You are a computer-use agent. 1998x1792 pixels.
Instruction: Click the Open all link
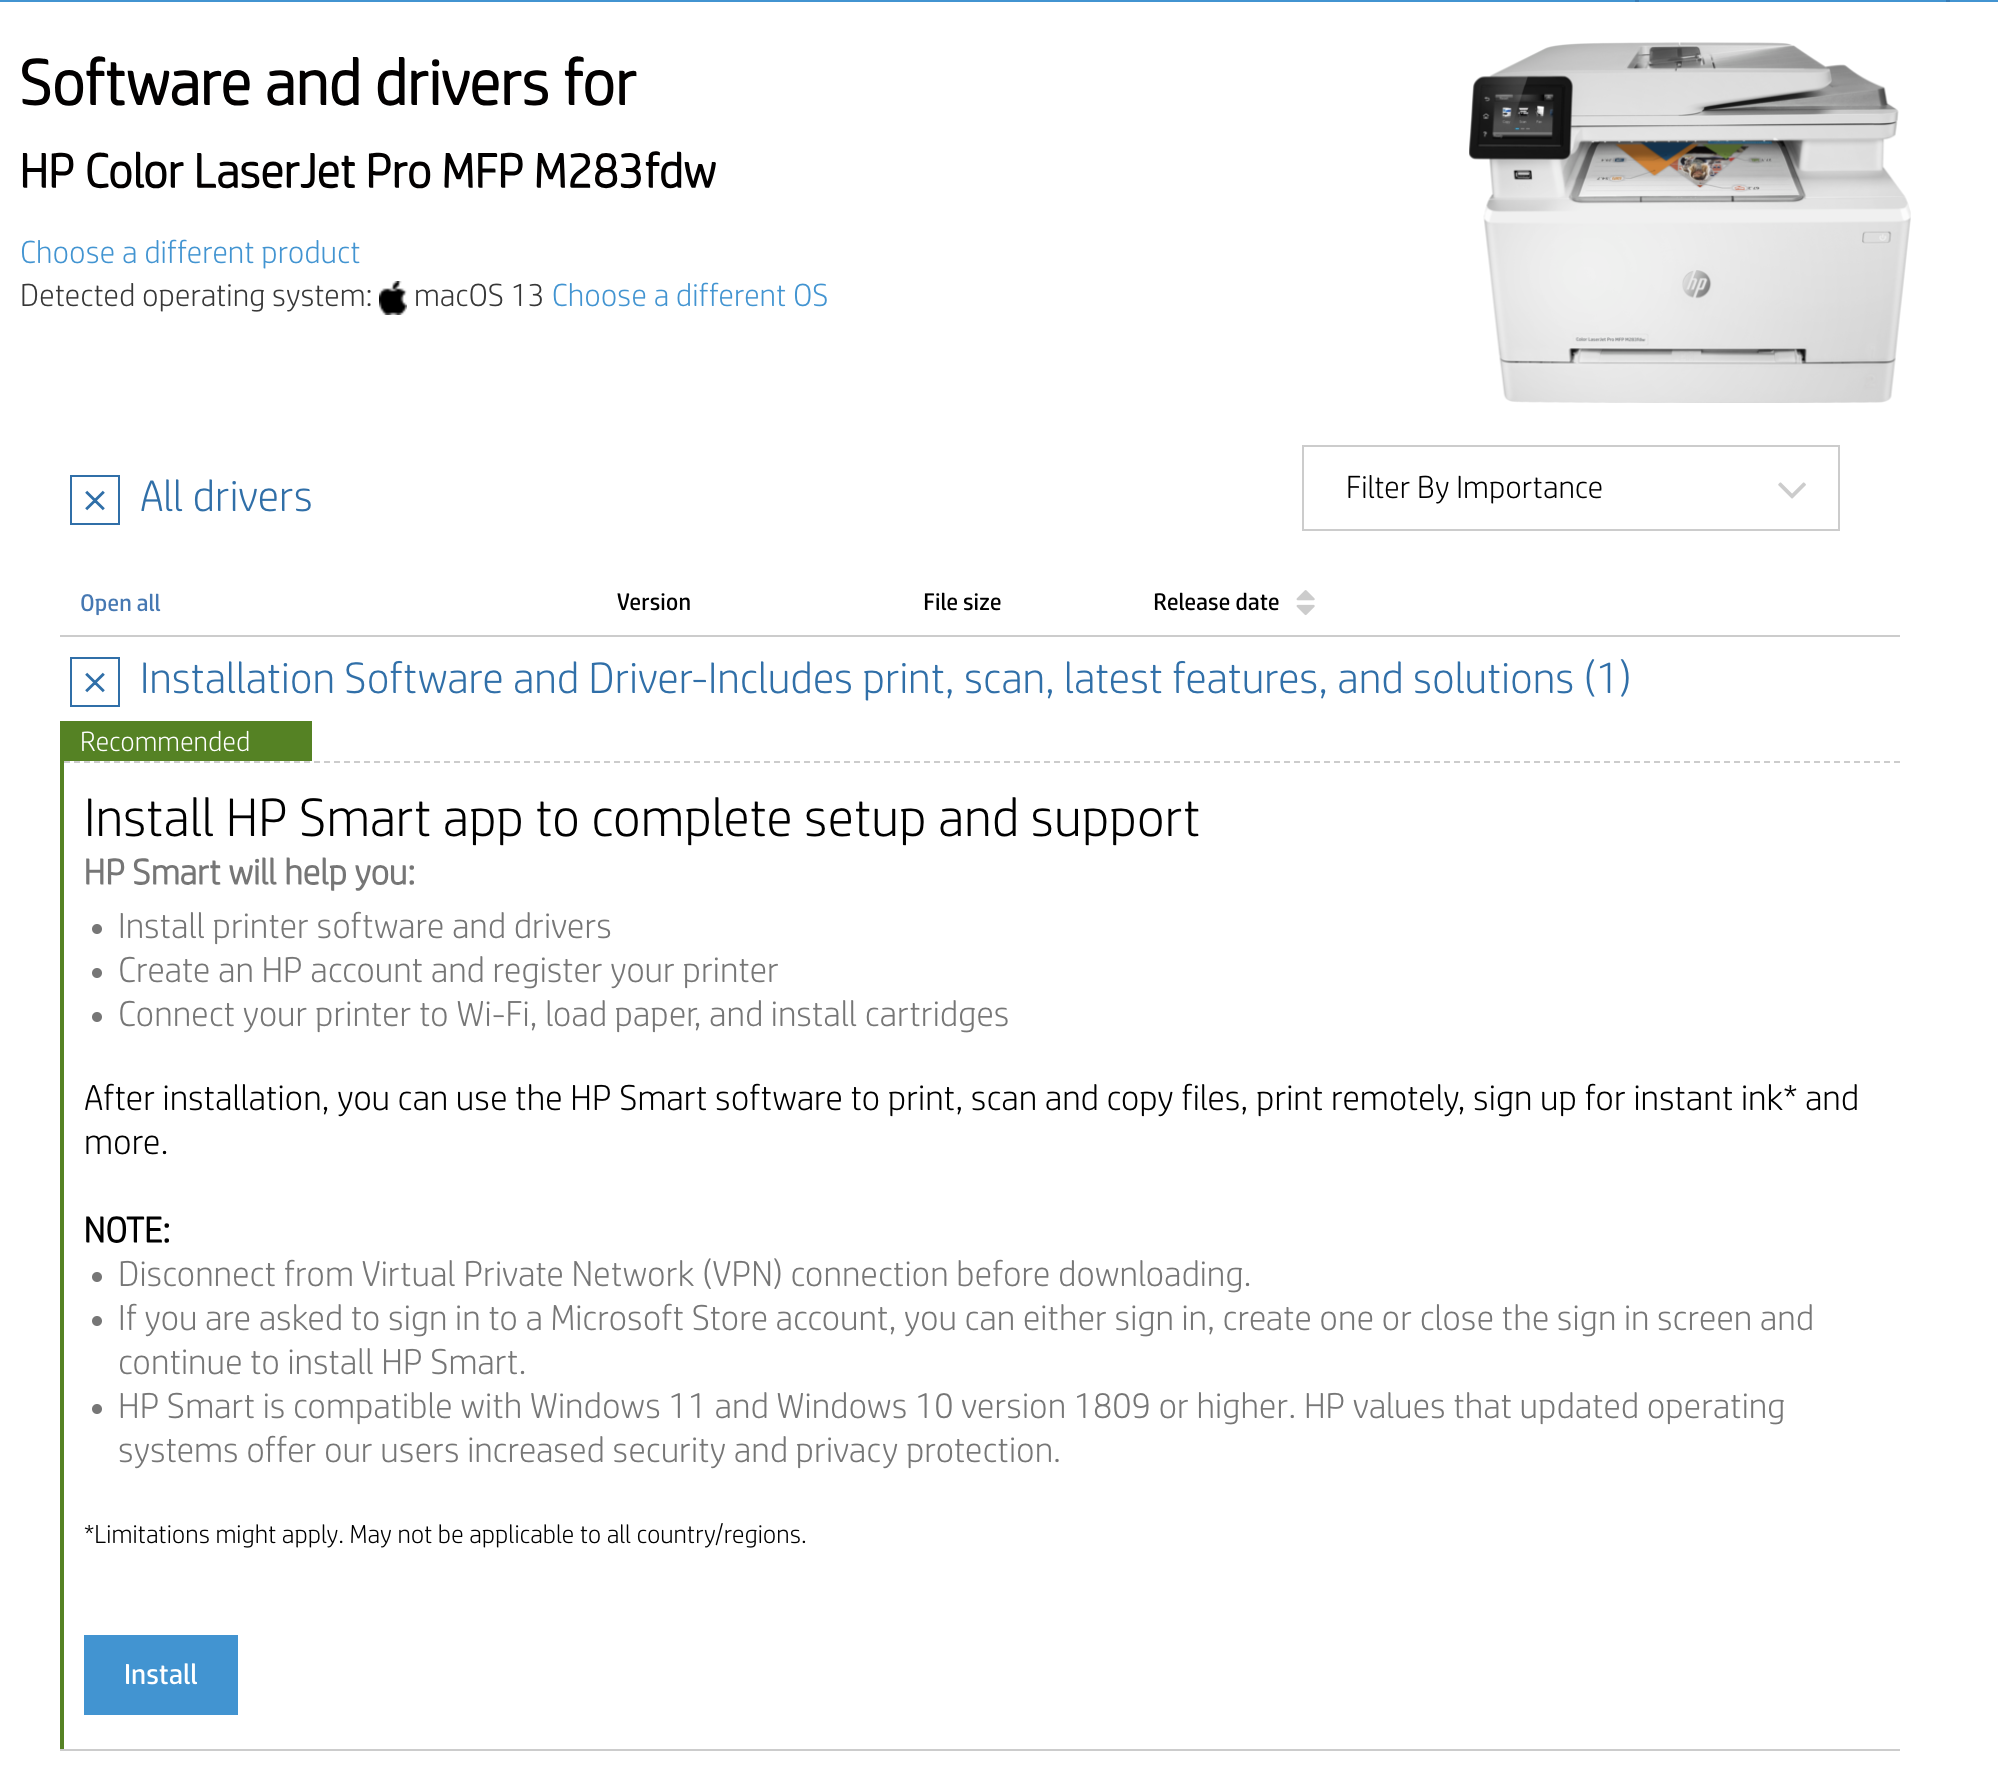coord(120,603)
